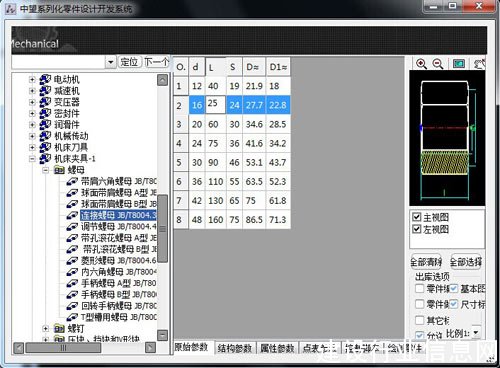This screenshot has width=500, height=368.
Task: Select the 调节螺母 JB/T8004.4 part icon
Action: point(72,227)
